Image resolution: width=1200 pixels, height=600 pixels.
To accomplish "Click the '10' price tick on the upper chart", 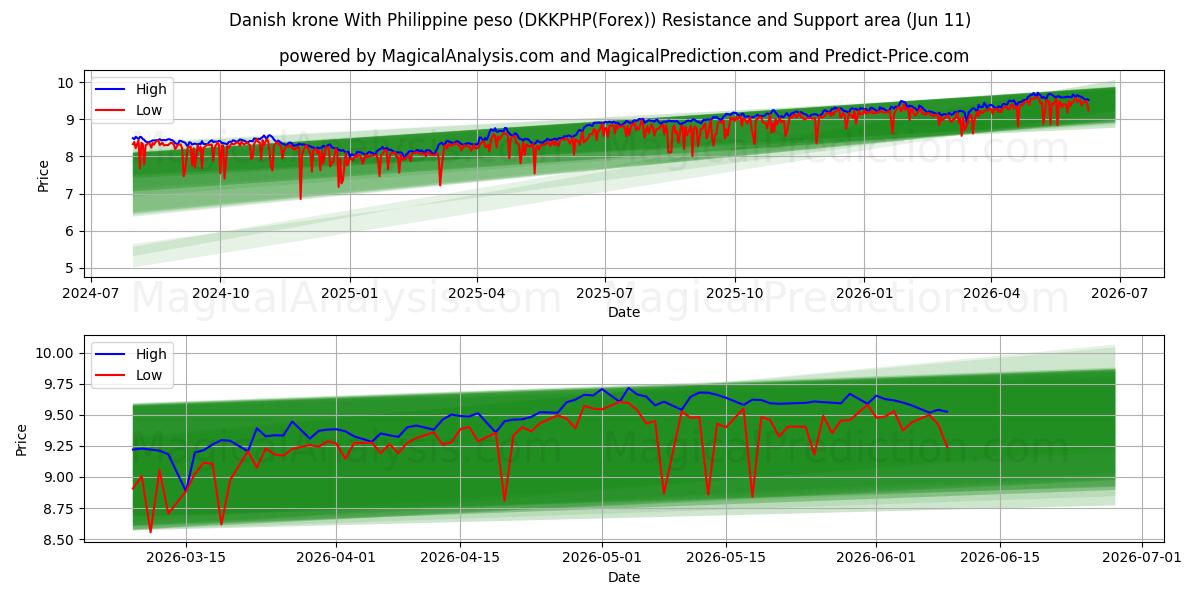I will (x=66, y=83).
